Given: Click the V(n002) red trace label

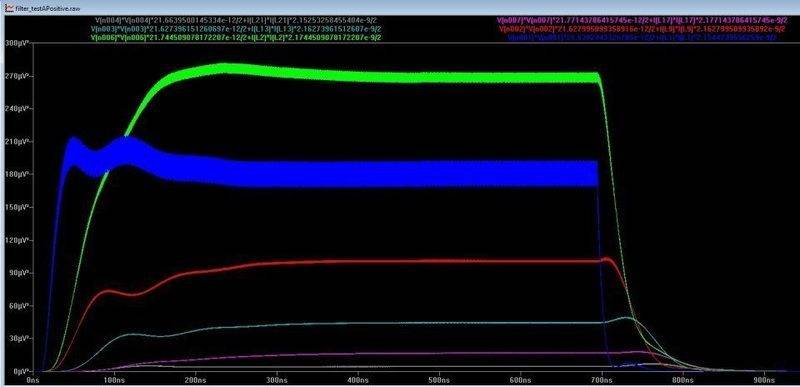Looking at the screenshot, I should coord(643,29).
